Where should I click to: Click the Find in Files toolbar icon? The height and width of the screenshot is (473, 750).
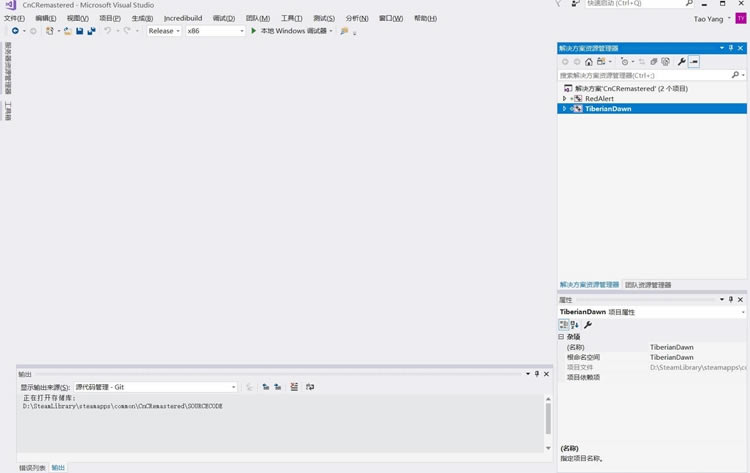pyautogui.click(x=344, y=31)
